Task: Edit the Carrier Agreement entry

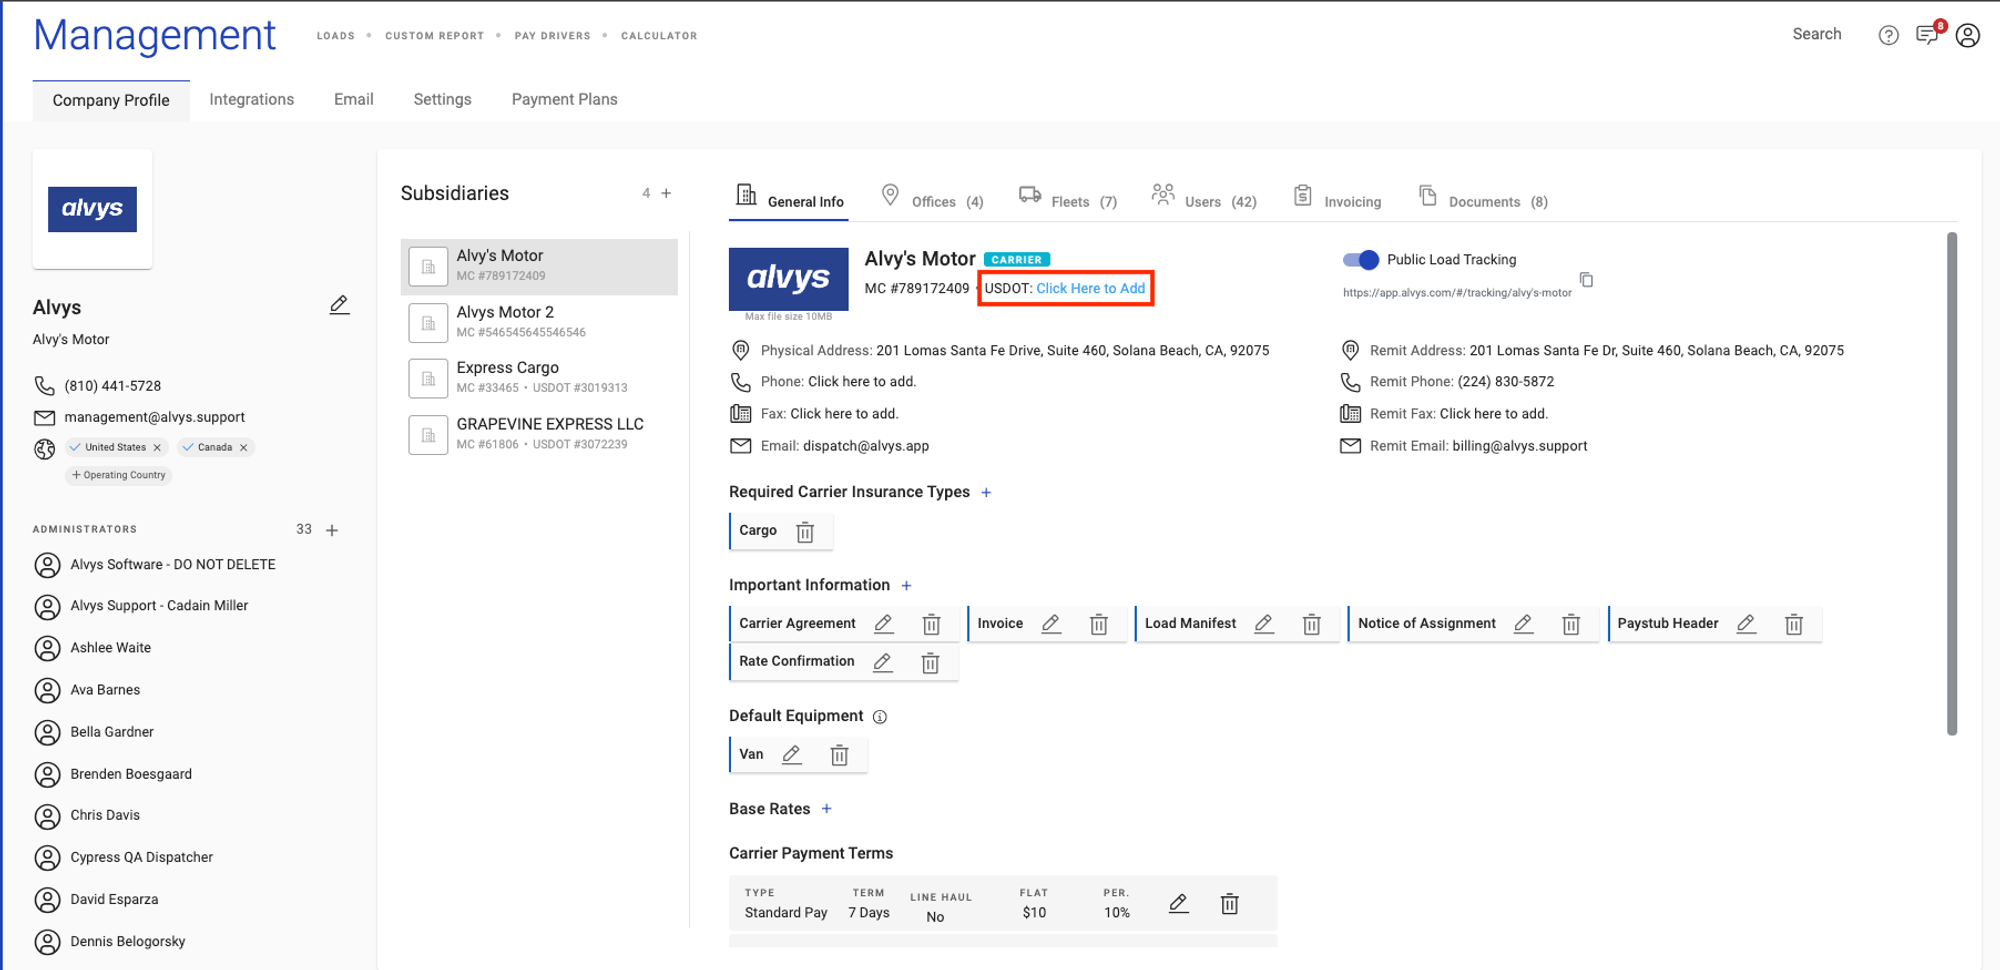Action: 883,624
